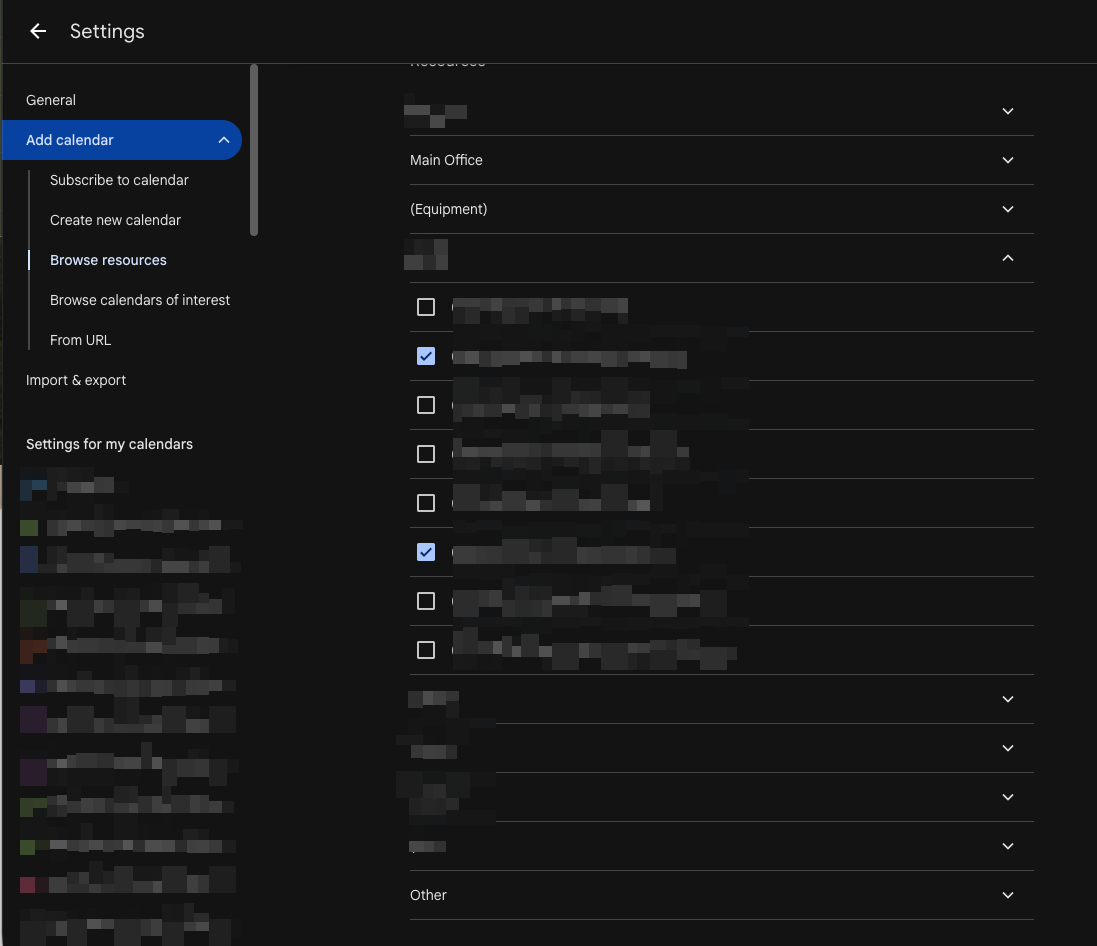Click the Other group label

(x=428, y=895)
